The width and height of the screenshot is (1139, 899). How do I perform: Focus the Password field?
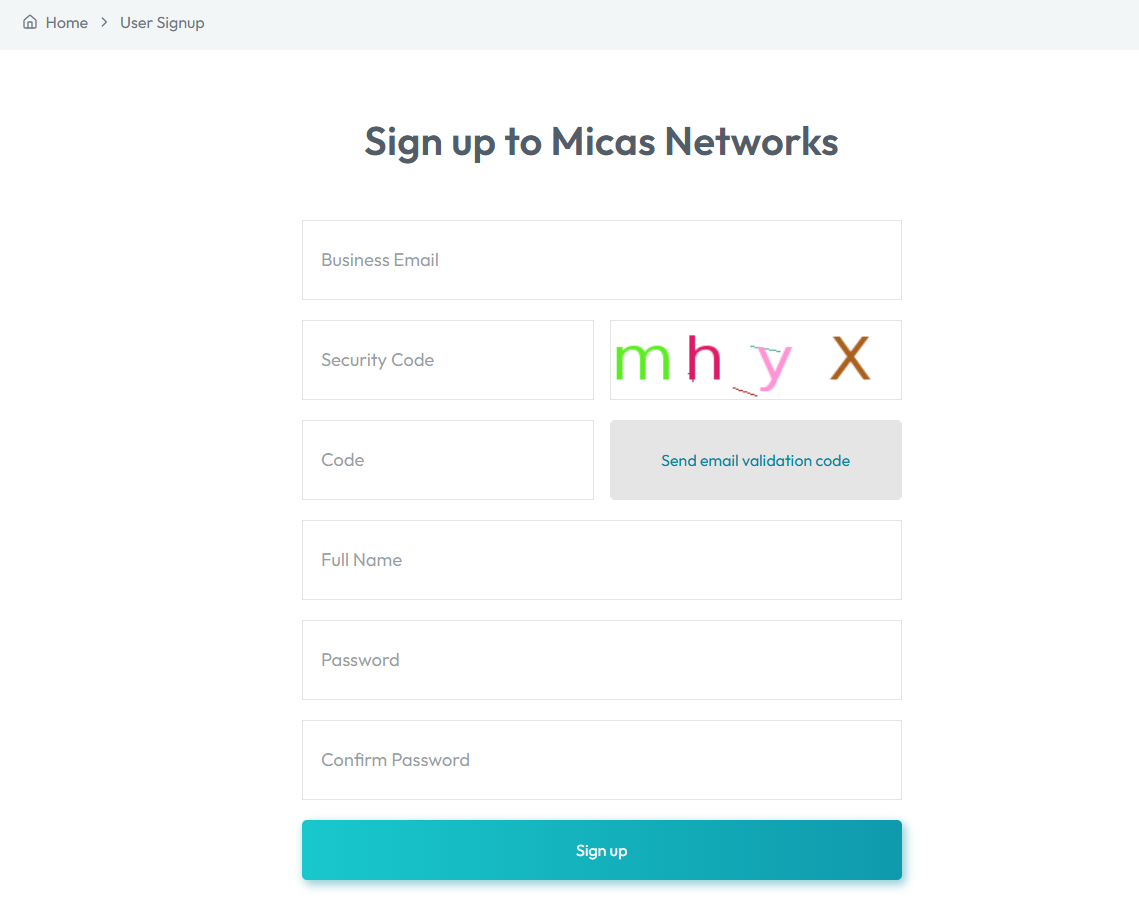(x=601, y=660)
